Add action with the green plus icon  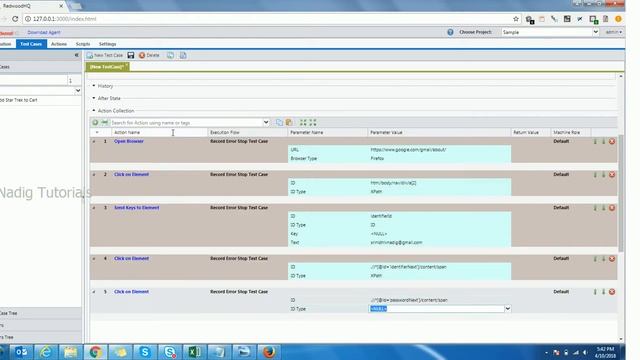95,122
